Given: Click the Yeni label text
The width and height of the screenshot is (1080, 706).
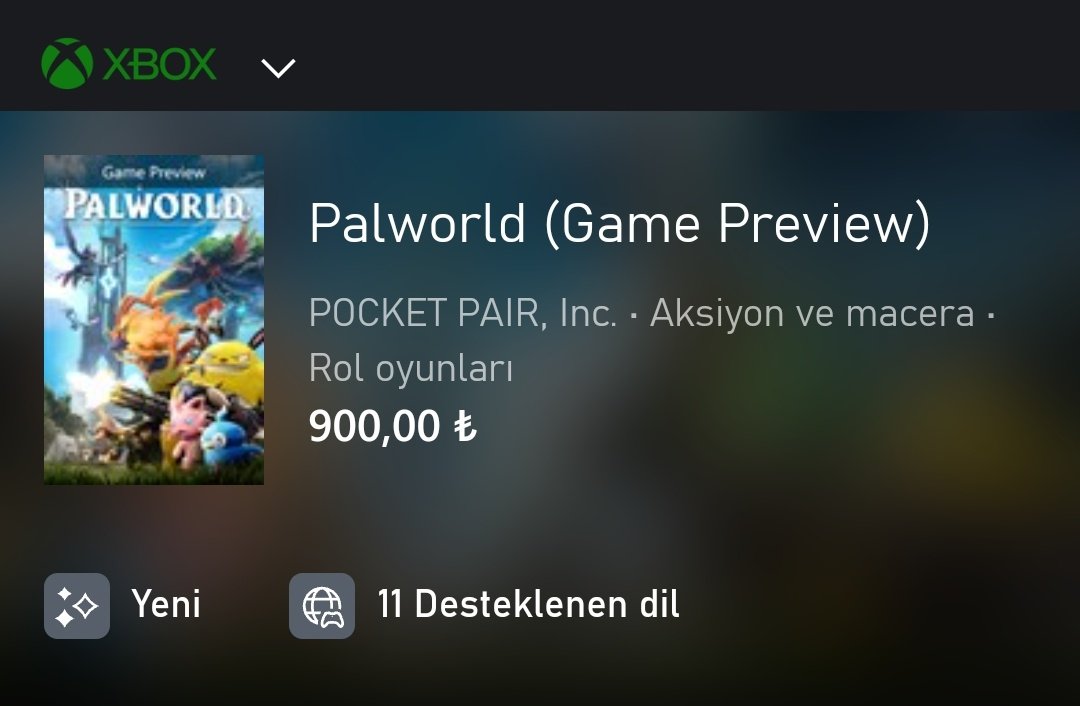Looking at the screenshot, I should point(166,604).
